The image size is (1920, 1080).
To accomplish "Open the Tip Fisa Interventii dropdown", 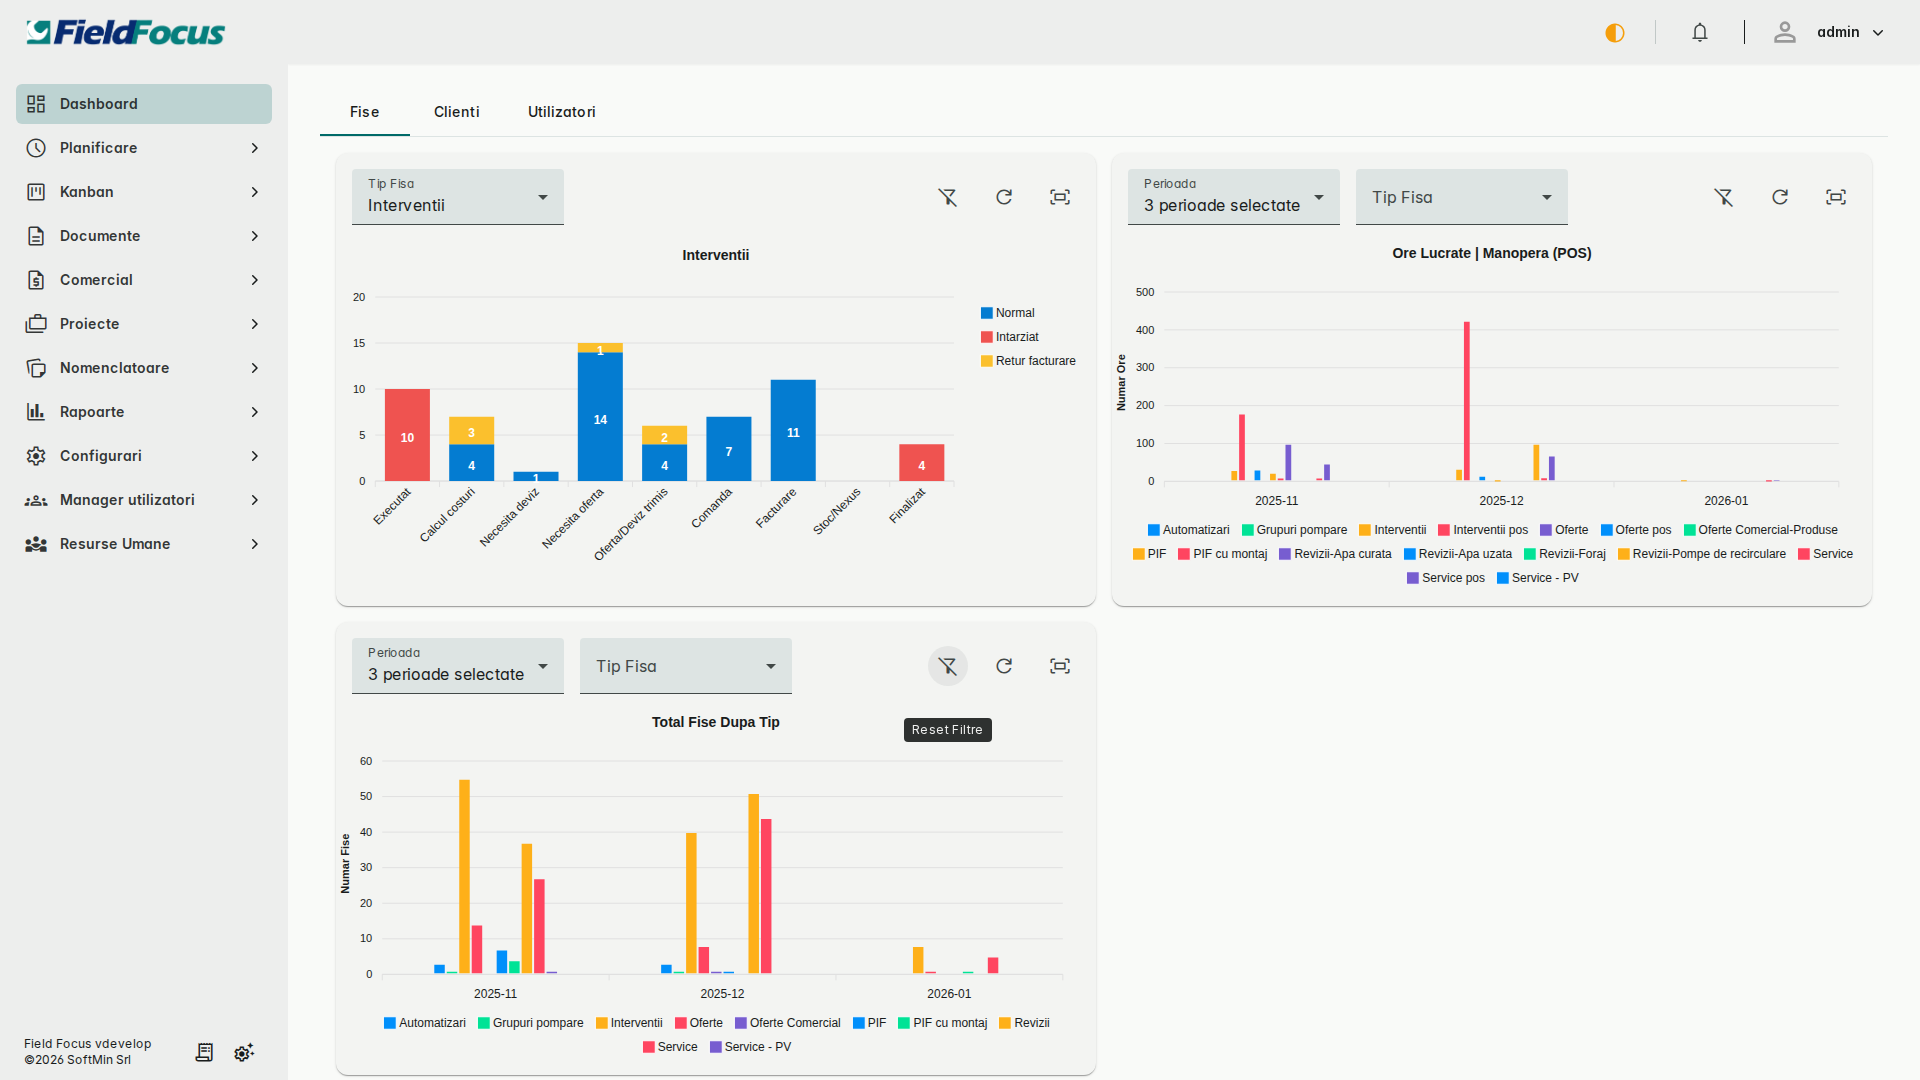I will (457, 197).
